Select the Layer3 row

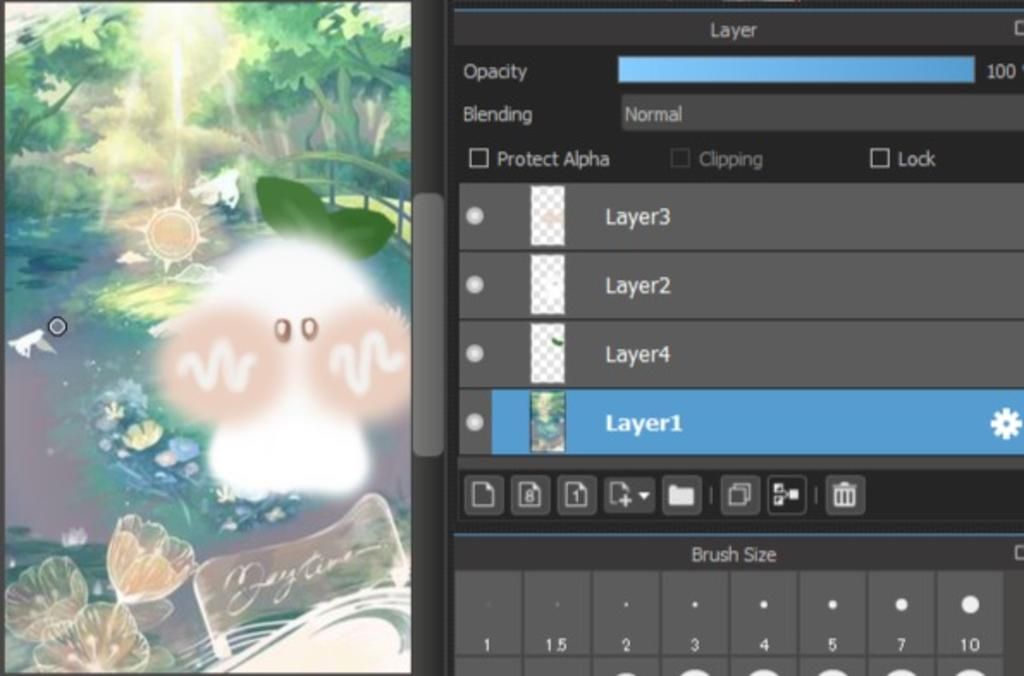click(x=741, y=216)
